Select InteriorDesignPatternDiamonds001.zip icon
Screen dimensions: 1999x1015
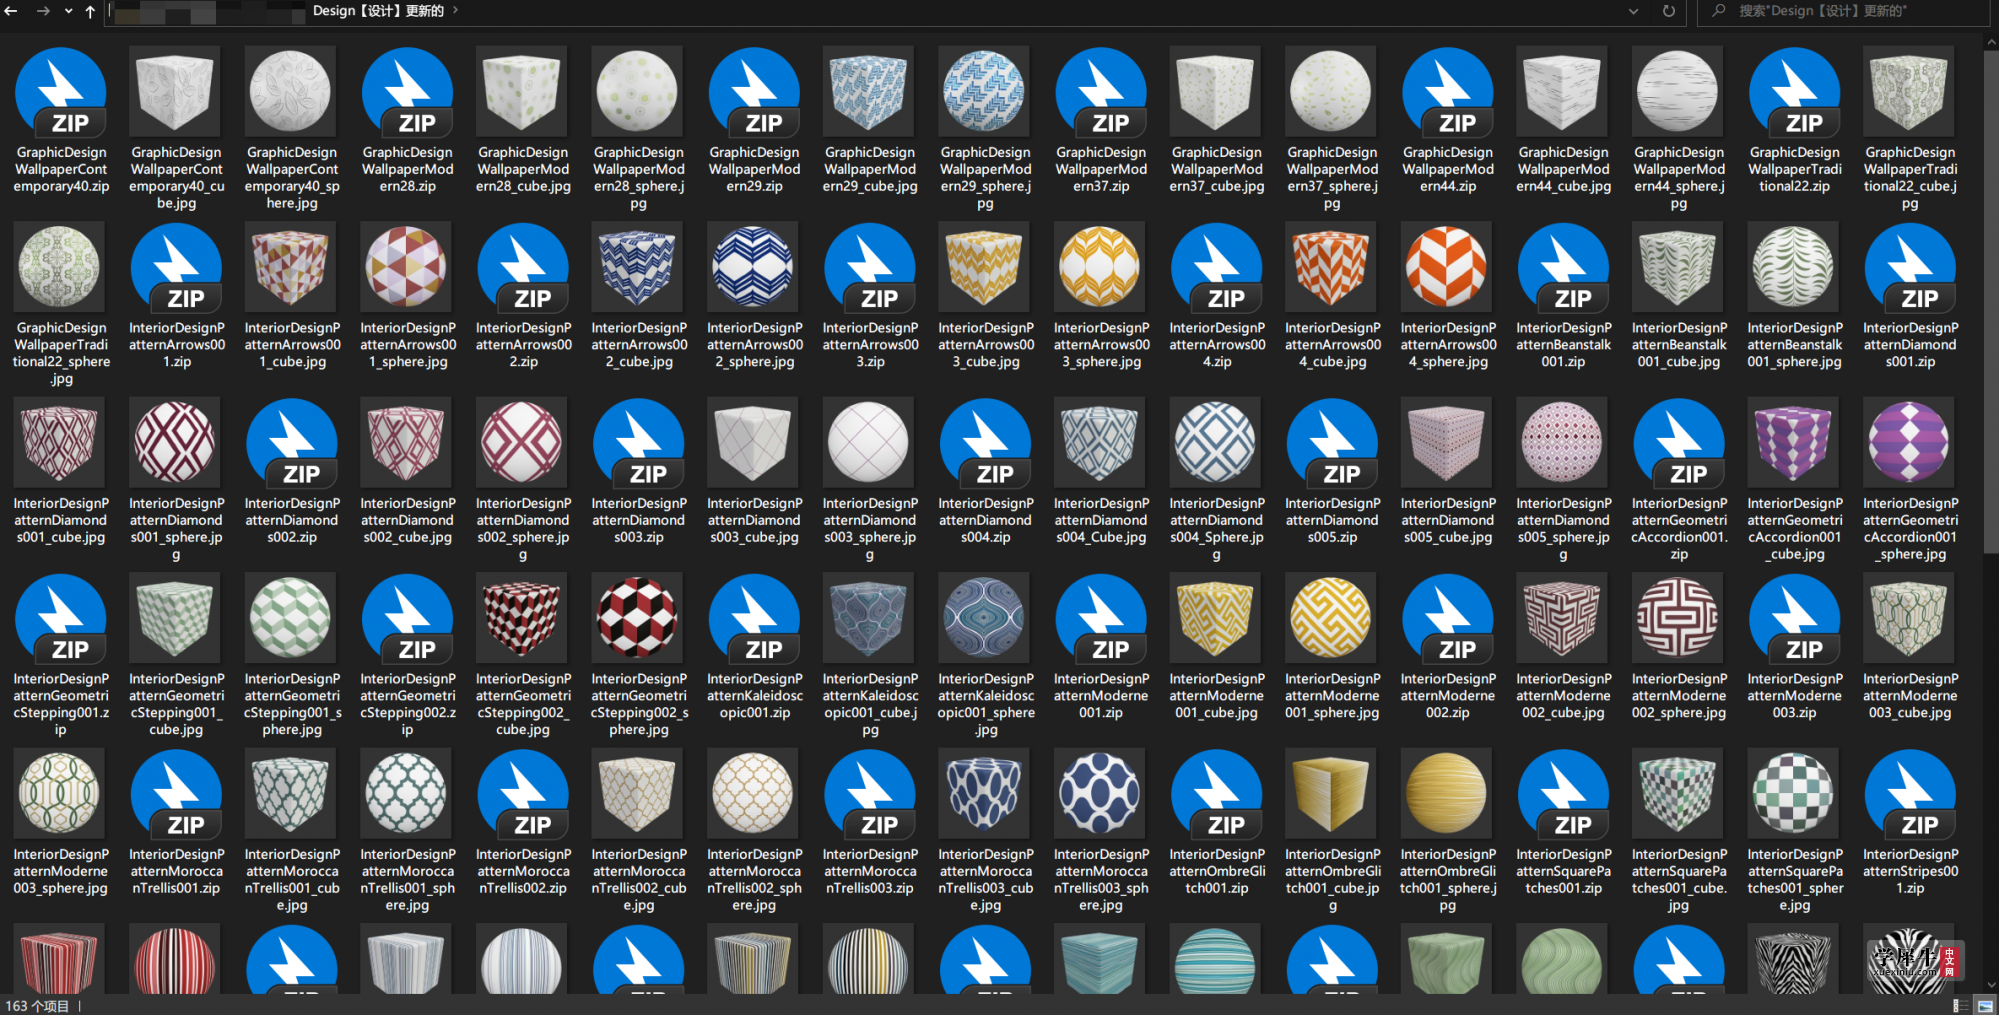point(1910,267)
